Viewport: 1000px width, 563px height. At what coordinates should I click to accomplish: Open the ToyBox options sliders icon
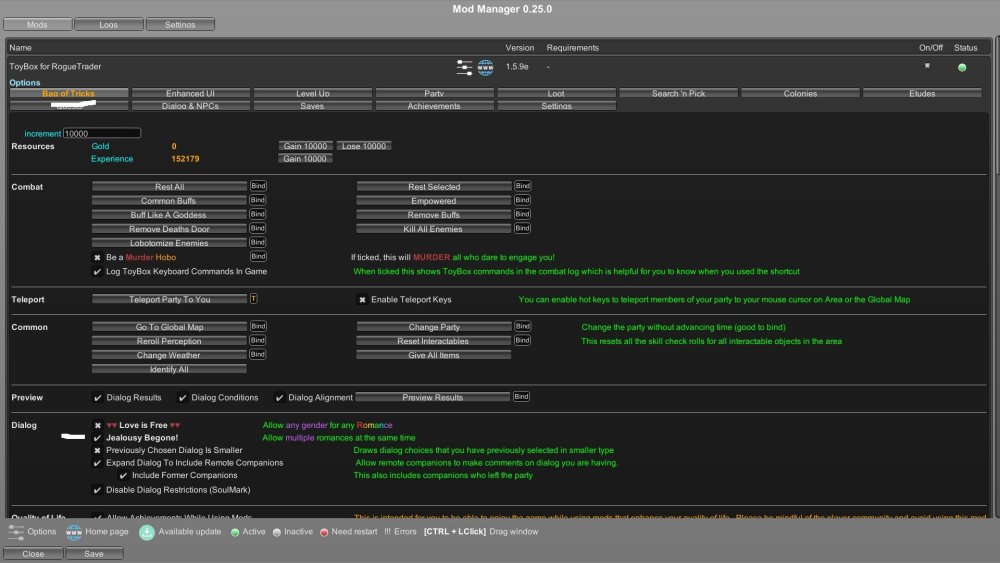point(464,67)
